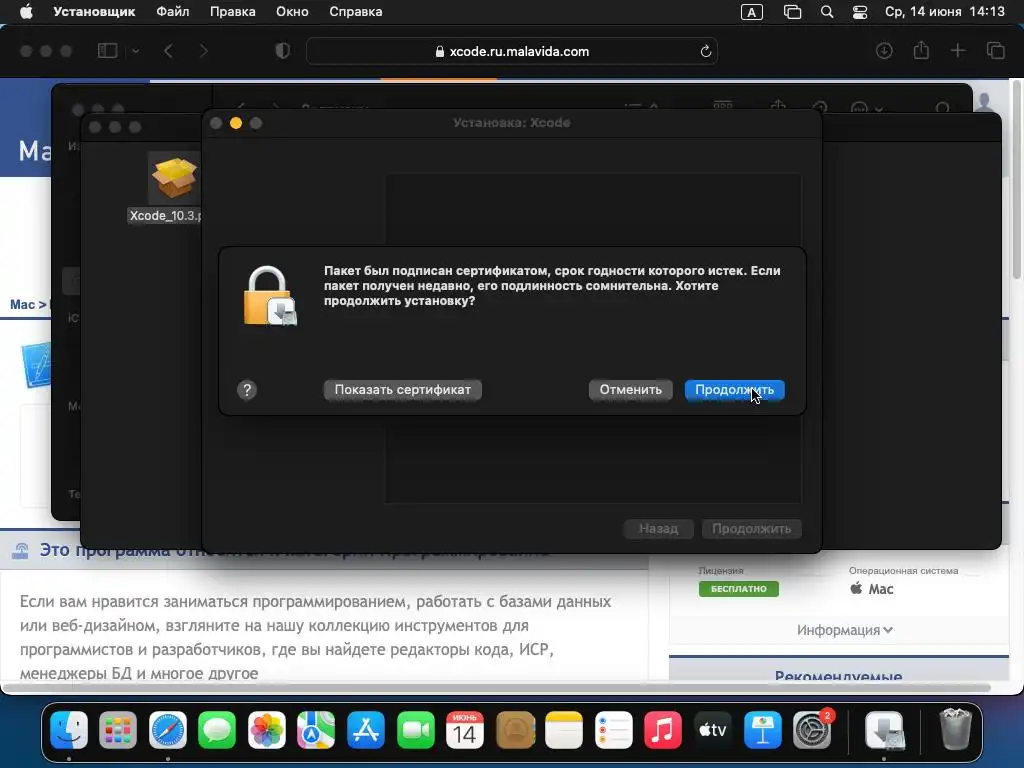Open a new Safari tab
Screen dimensions: 1024x768
click(x=957, y=51)
